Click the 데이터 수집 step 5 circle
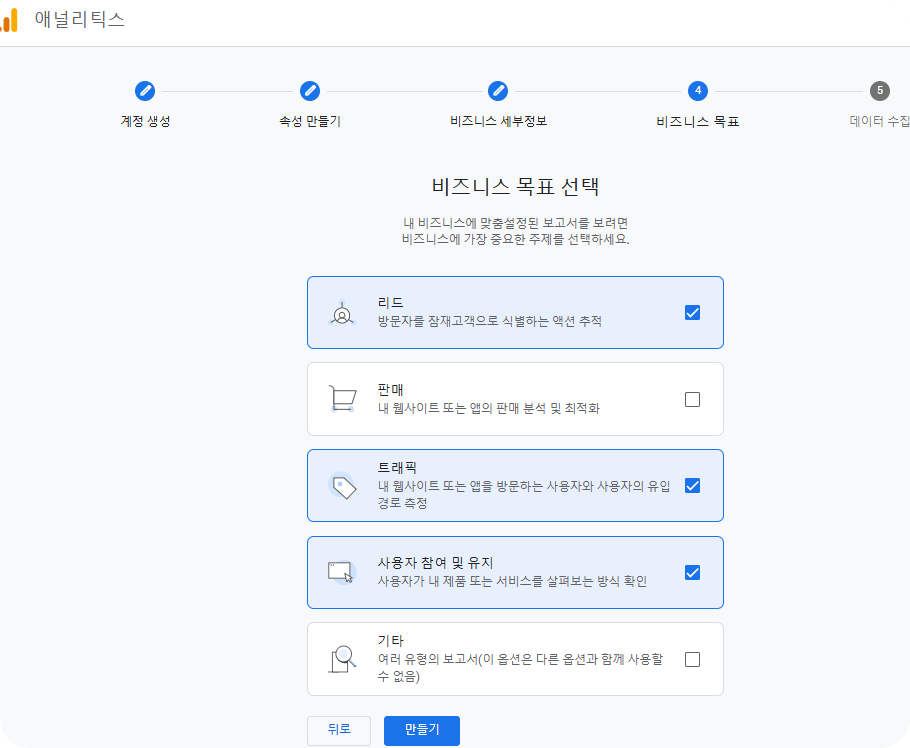Viewport: 910px width, 748px height. point(879,90)
